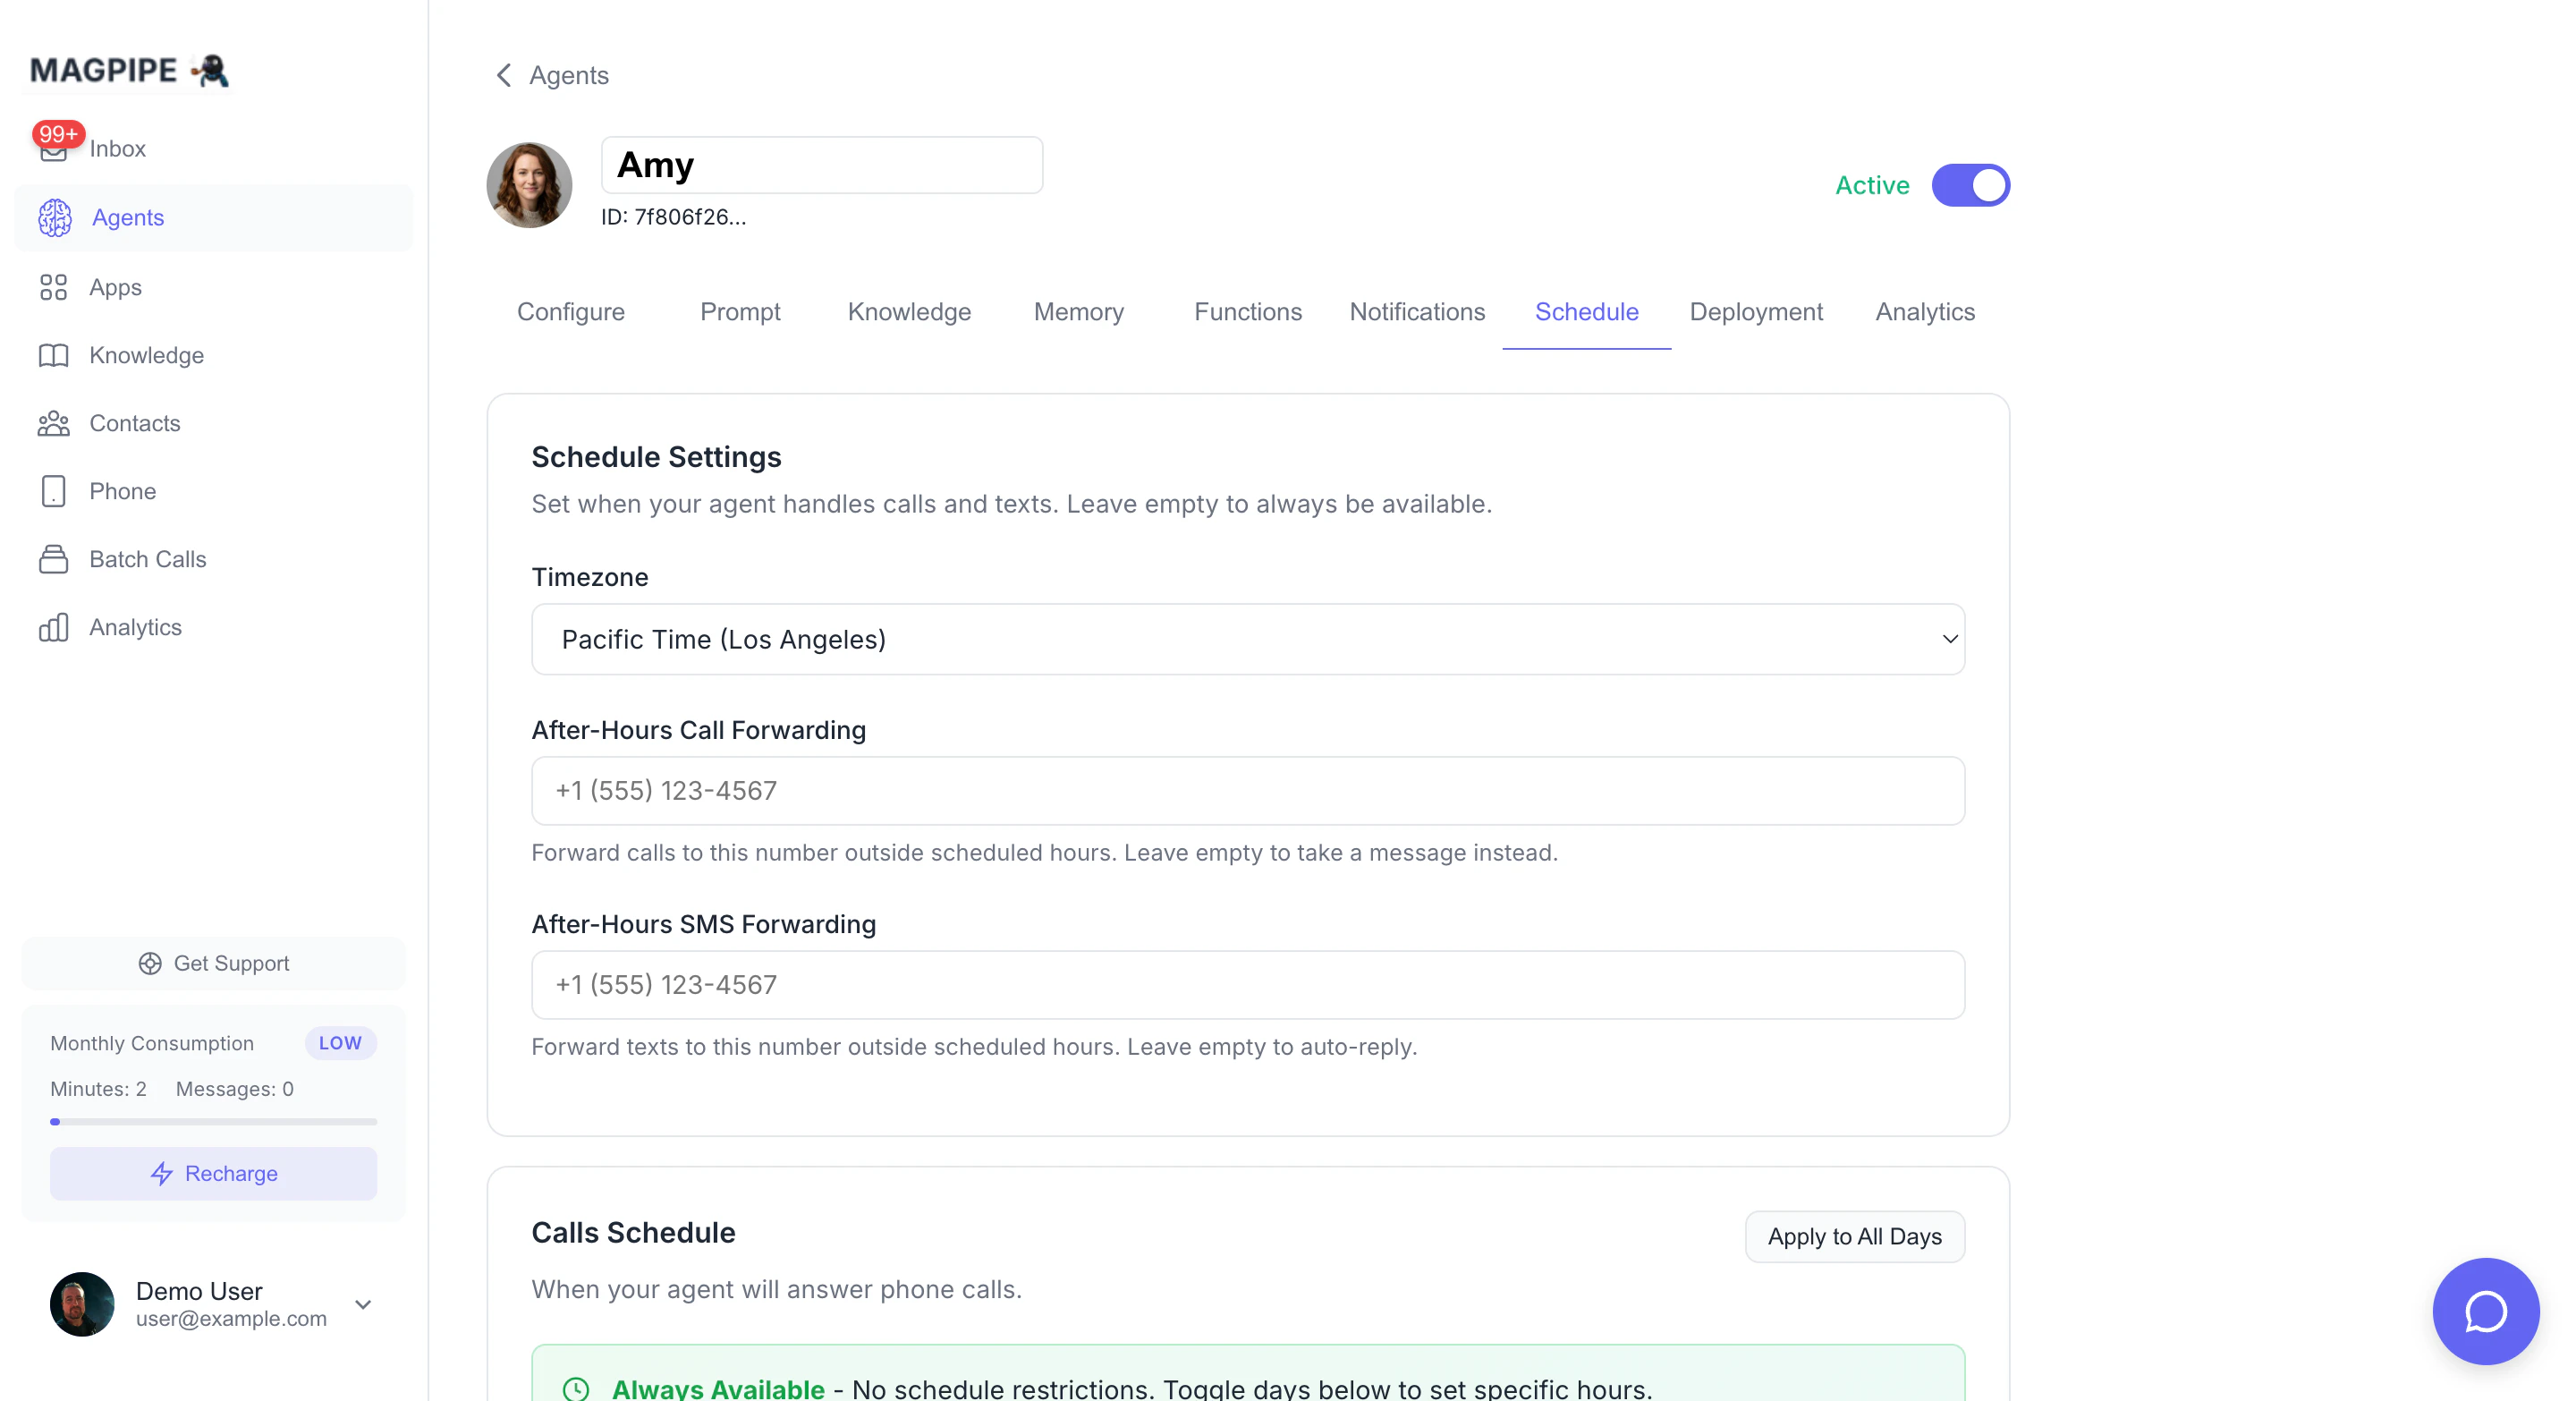Click the Phone device icon
Viewport: 2576px width, 1401px height.
[53, 491]
